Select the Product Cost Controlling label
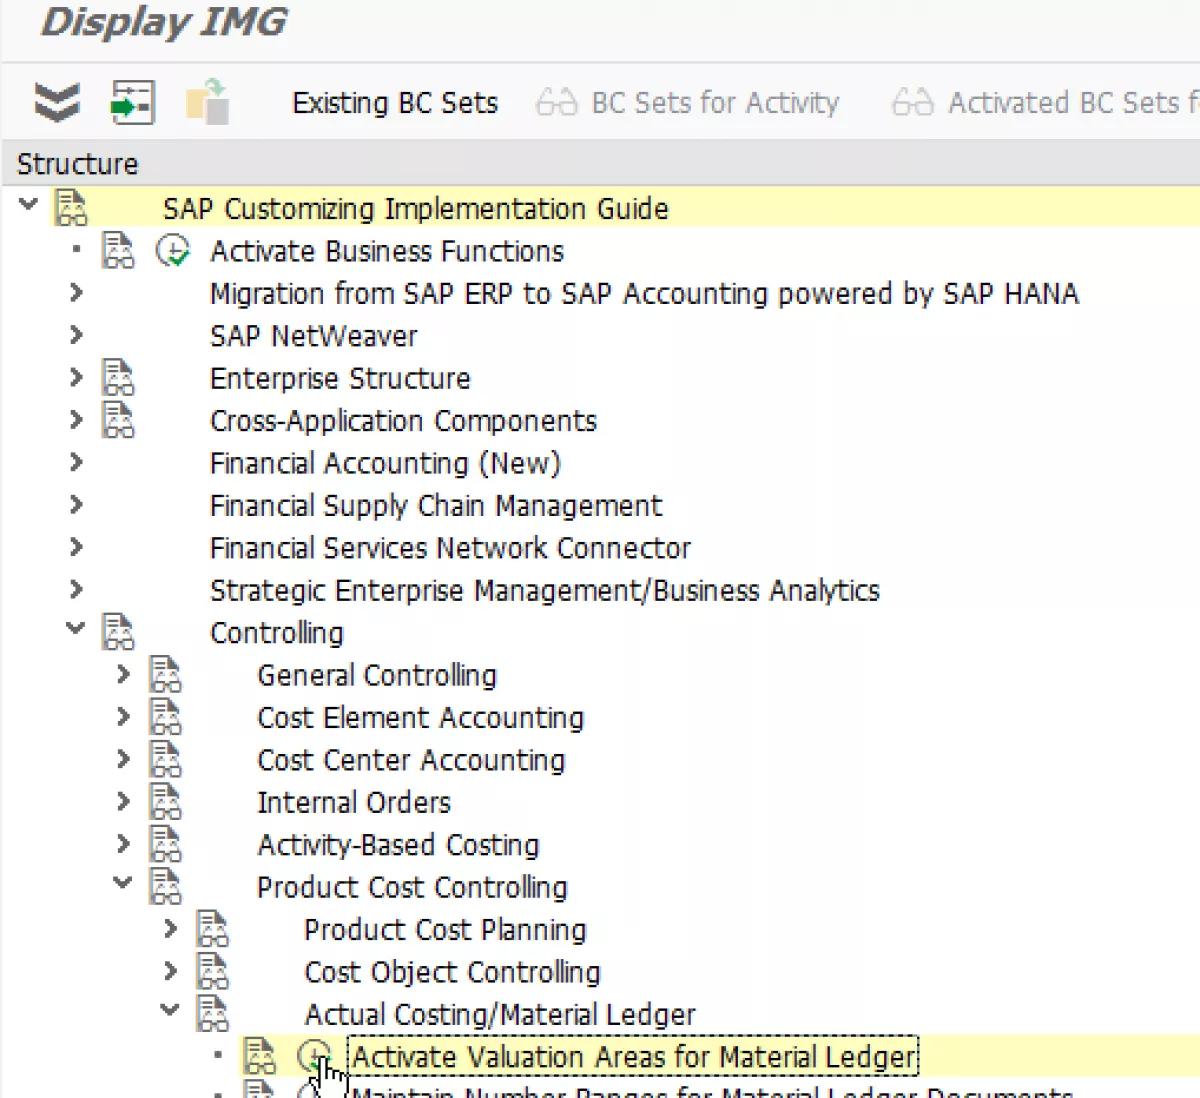Image resolution: width=1200 pixels, height=1098 pixels. [412, 887]
